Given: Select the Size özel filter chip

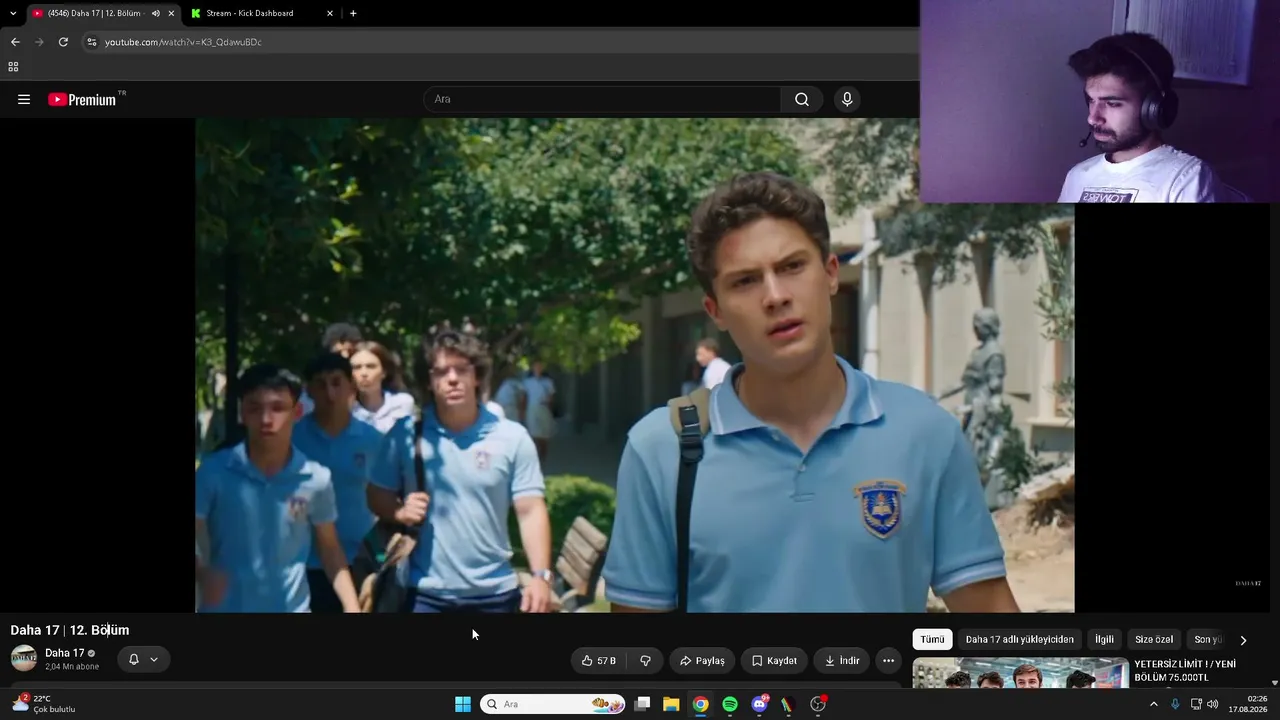Looking at the screenshot, I should (1154, 640).
